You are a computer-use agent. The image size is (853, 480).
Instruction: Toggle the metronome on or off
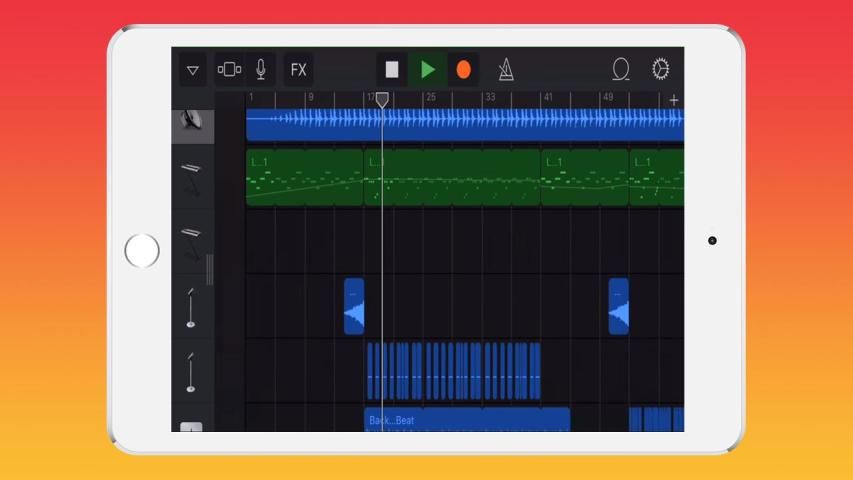[x=506, y=70]
